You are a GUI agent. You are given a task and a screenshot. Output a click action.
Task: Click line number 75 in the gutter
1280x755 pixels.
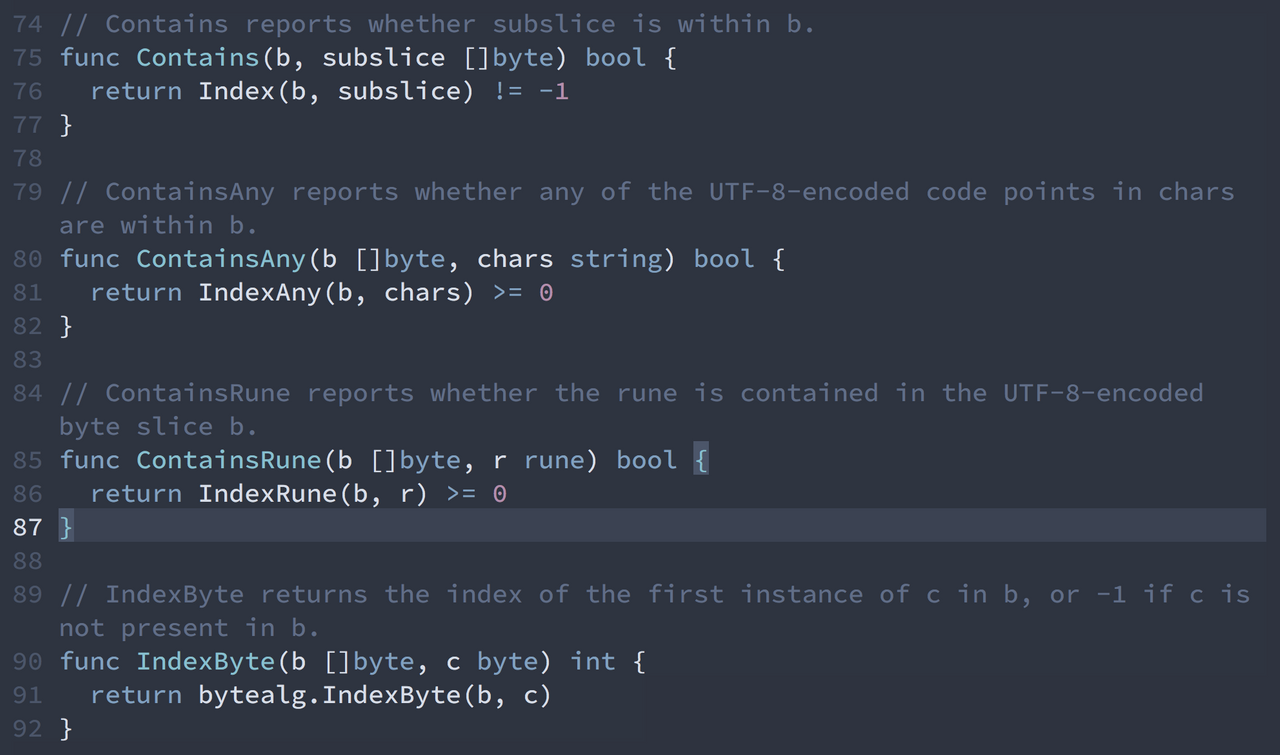[28, 58]
